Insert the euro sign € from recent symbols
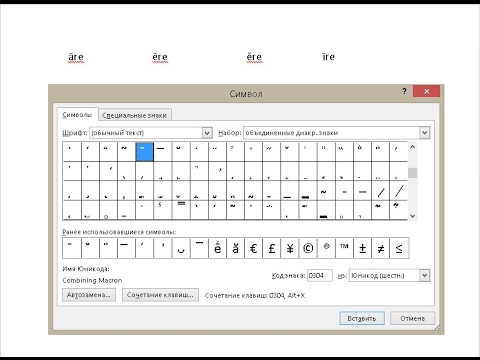480x360 pixels. coord(253,248)
